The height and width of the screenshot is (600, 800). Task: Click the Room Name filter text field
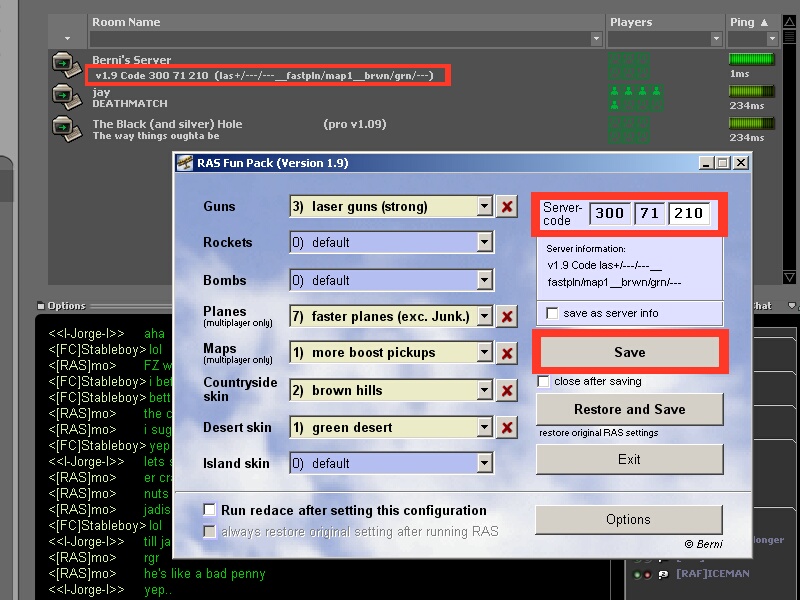click(x=340, y=39)
